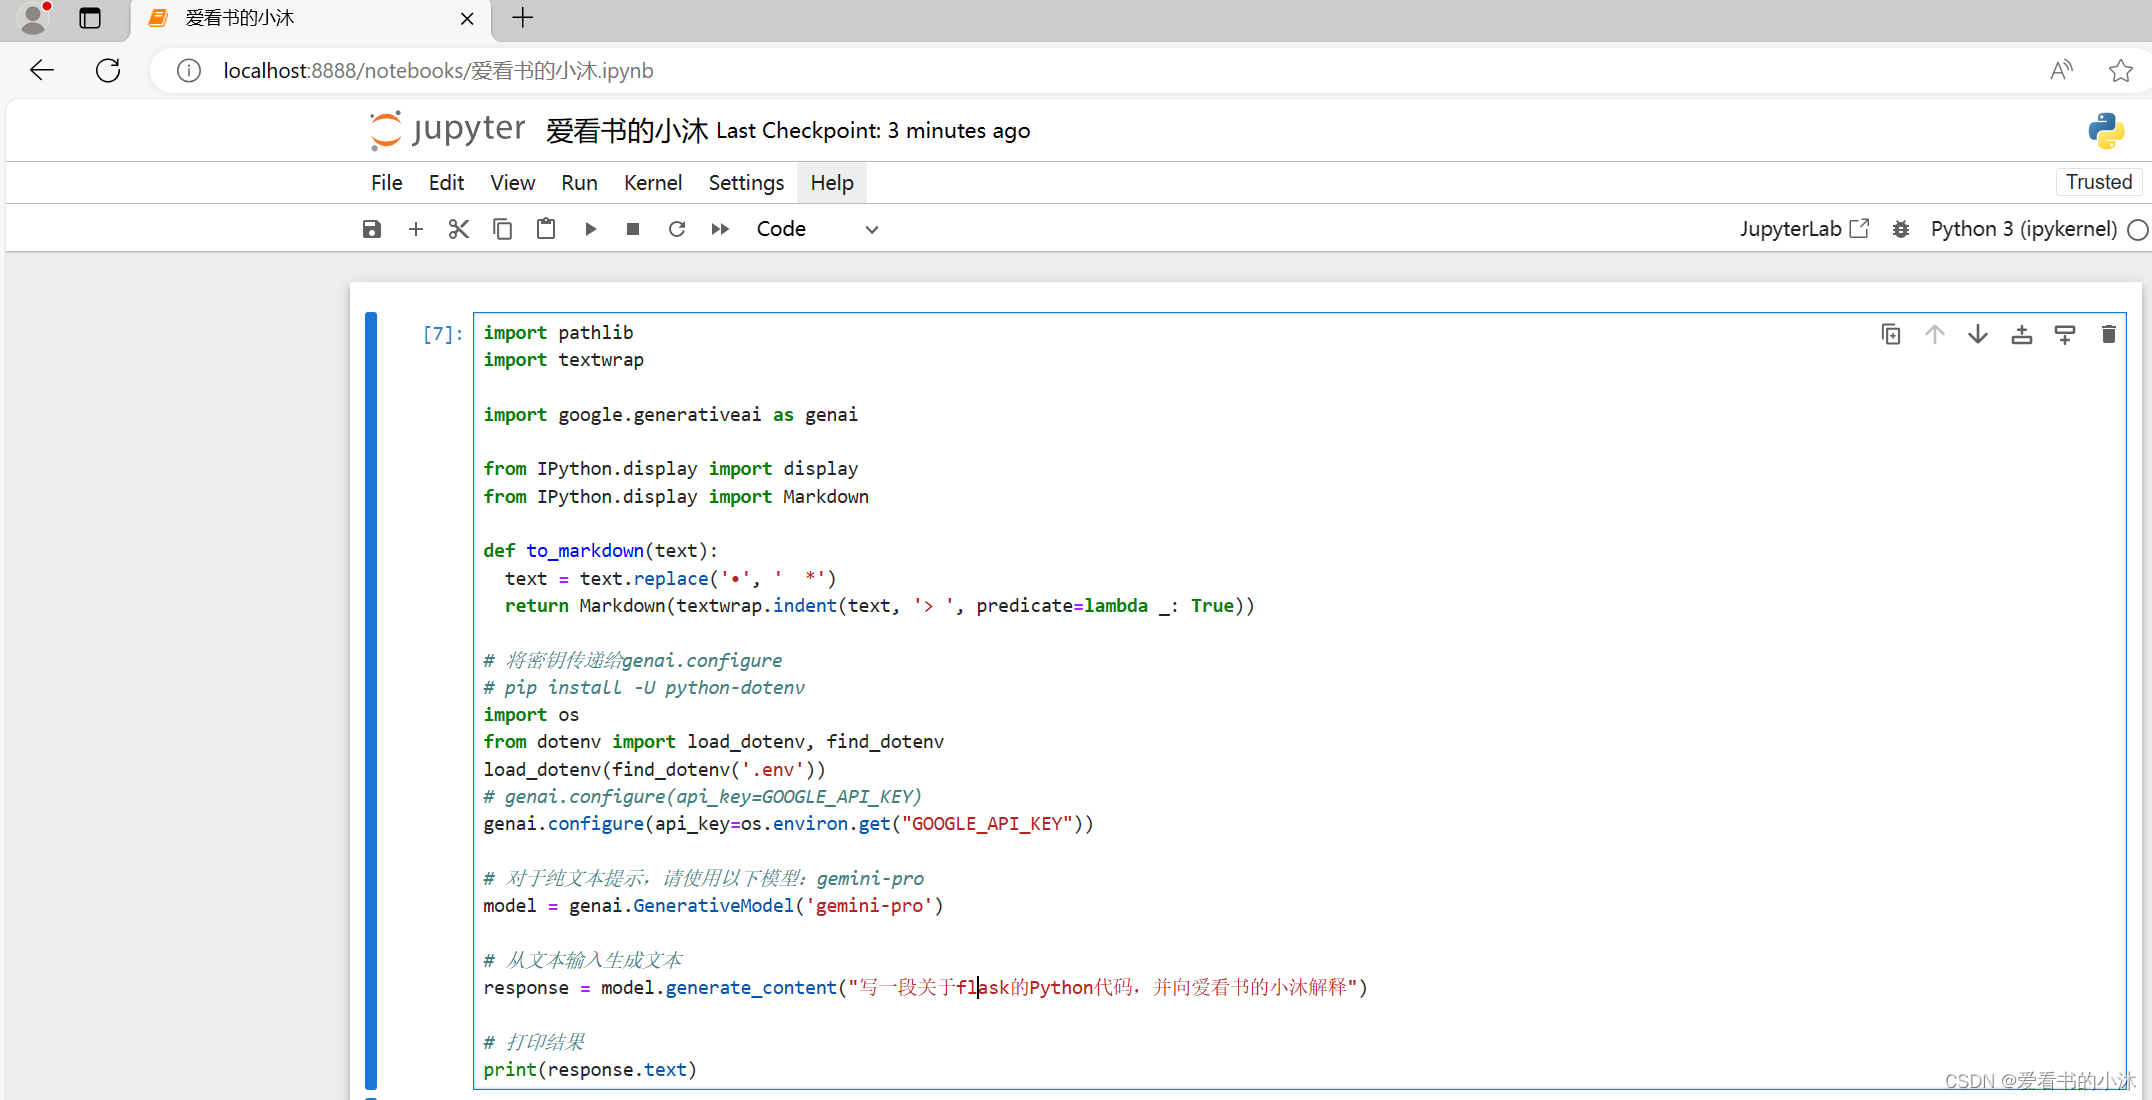Click the Jupyter logo

click(x=446, y=130)
